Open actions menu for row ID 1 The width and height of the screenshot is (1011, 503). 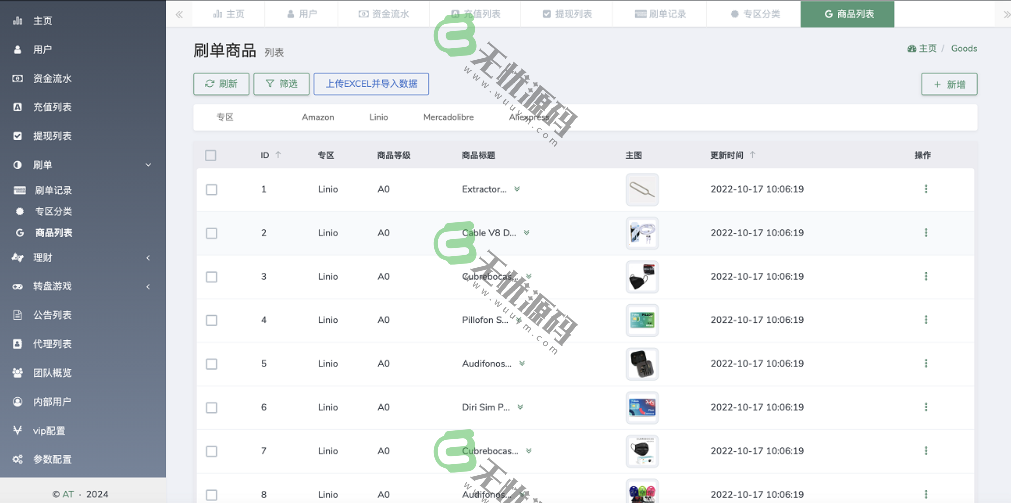click(x=926, y=189)
